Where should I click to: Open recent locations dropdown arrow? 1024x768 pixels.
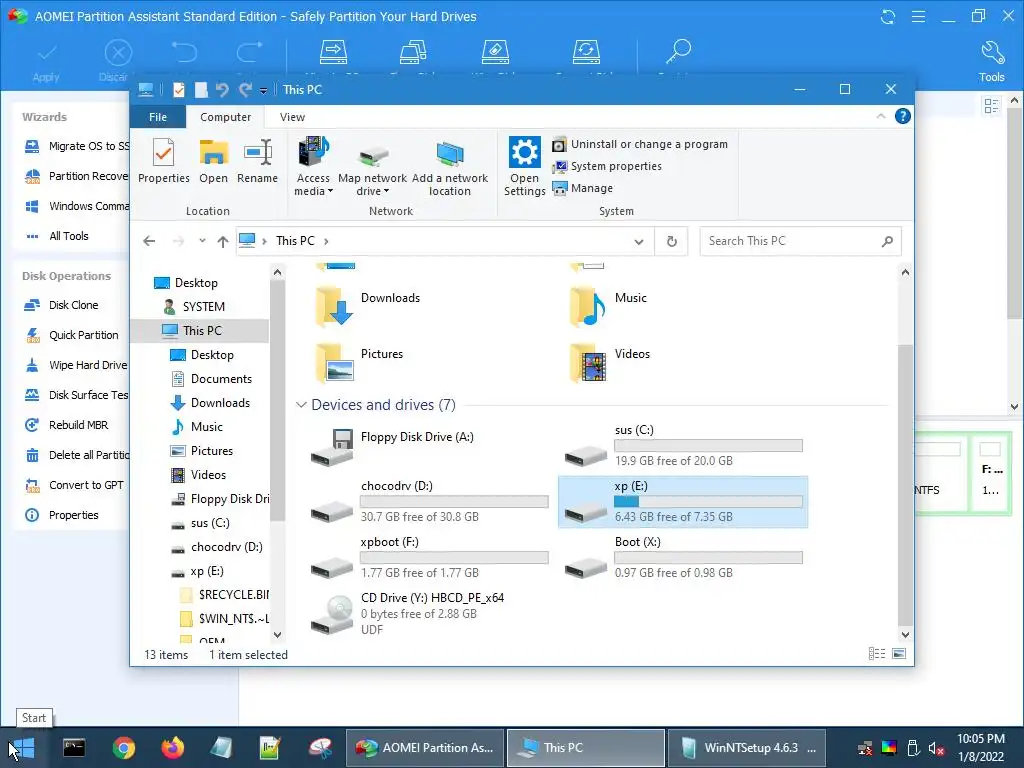202,241
